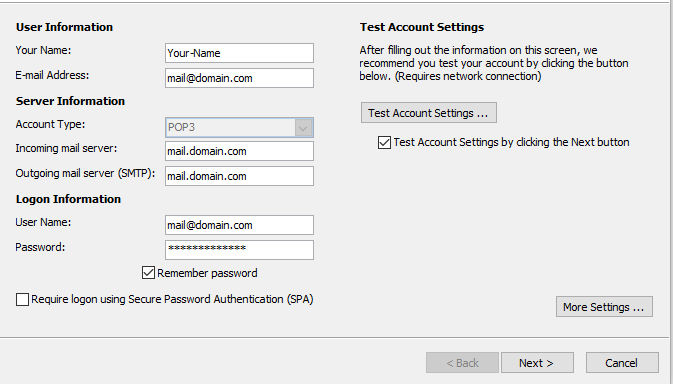Click the User Information heading
The width and height of the screenshot is (673, 384).
(64, 27)
